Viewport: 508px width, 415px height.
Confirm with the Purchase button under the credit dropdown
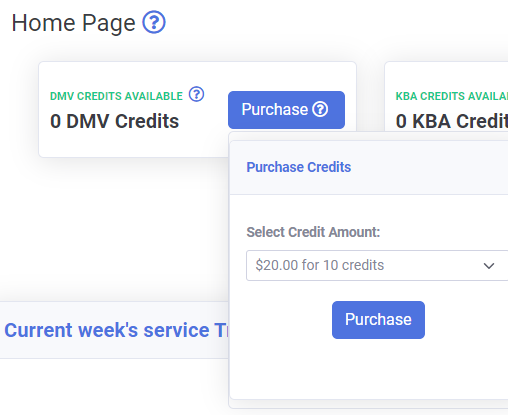378,320
